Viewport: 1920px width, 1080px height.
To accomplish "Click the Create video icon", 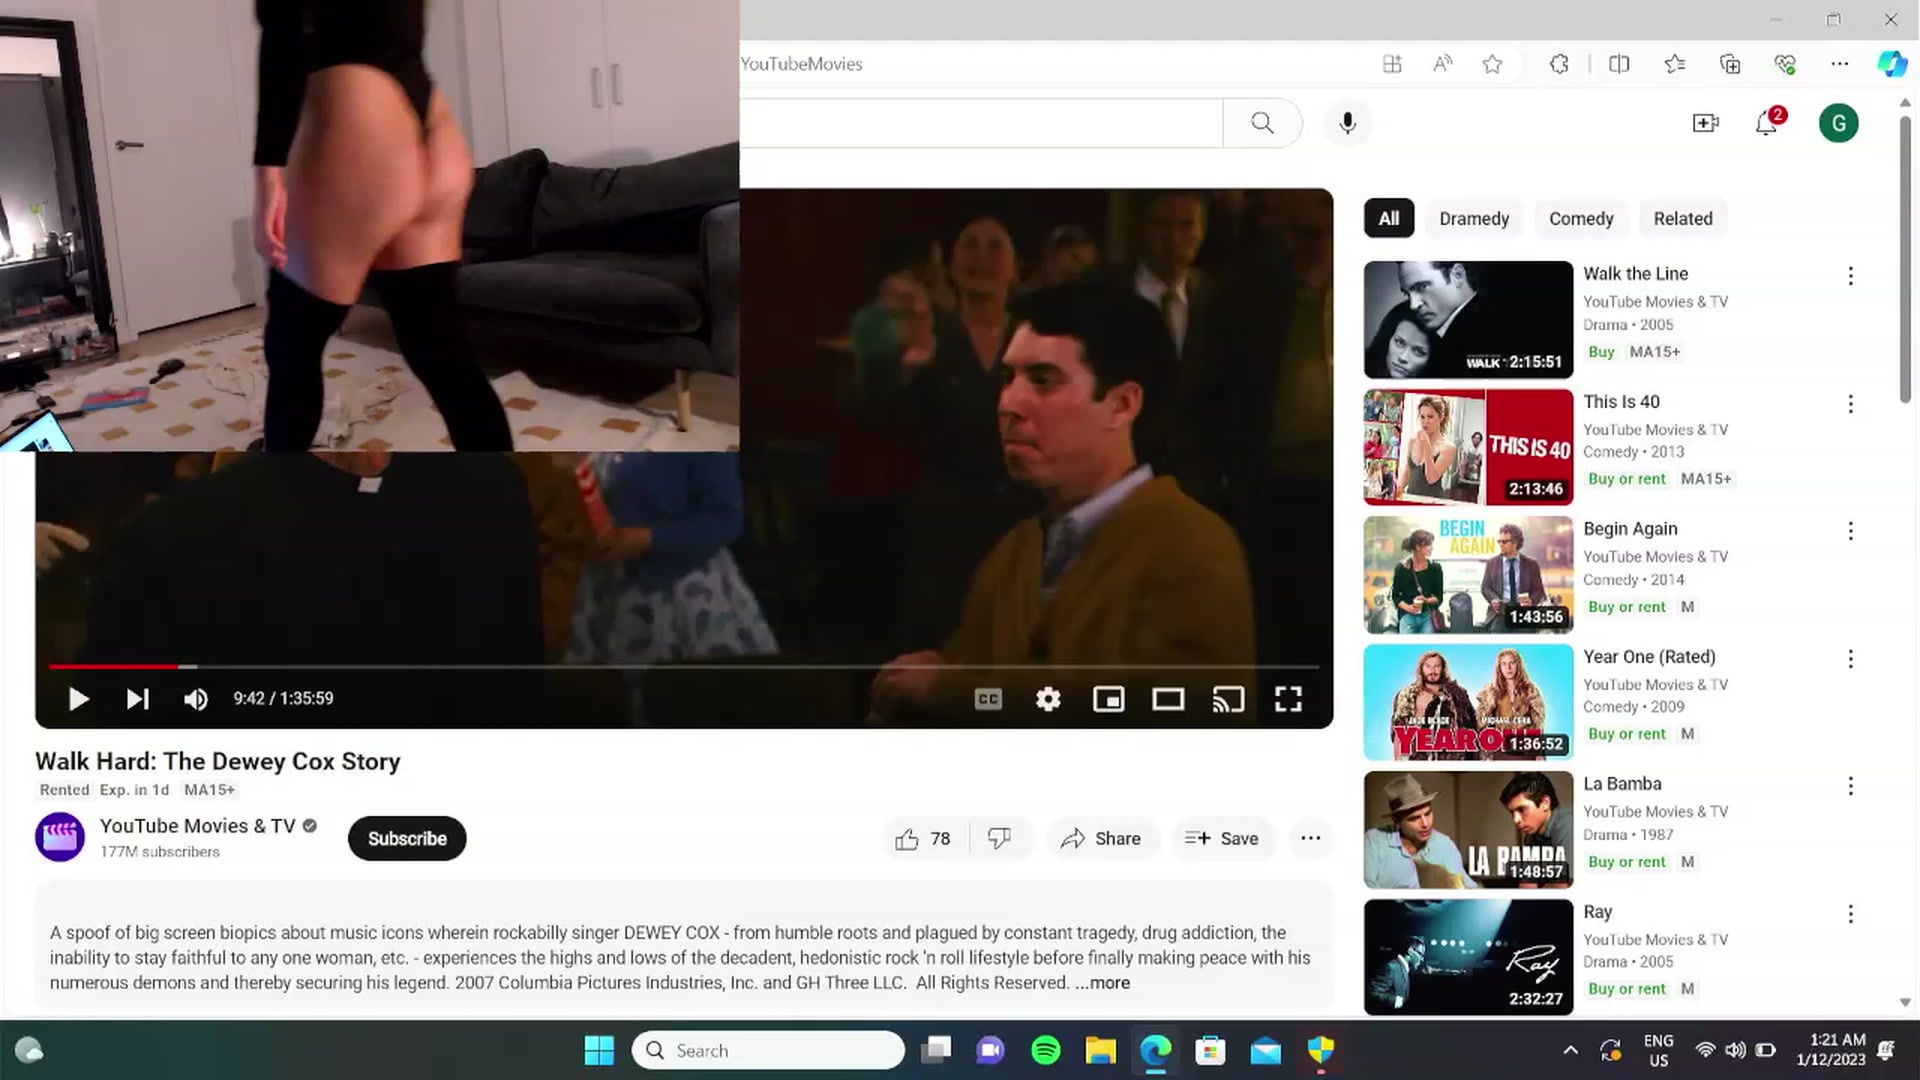I will coord(1705,123).
